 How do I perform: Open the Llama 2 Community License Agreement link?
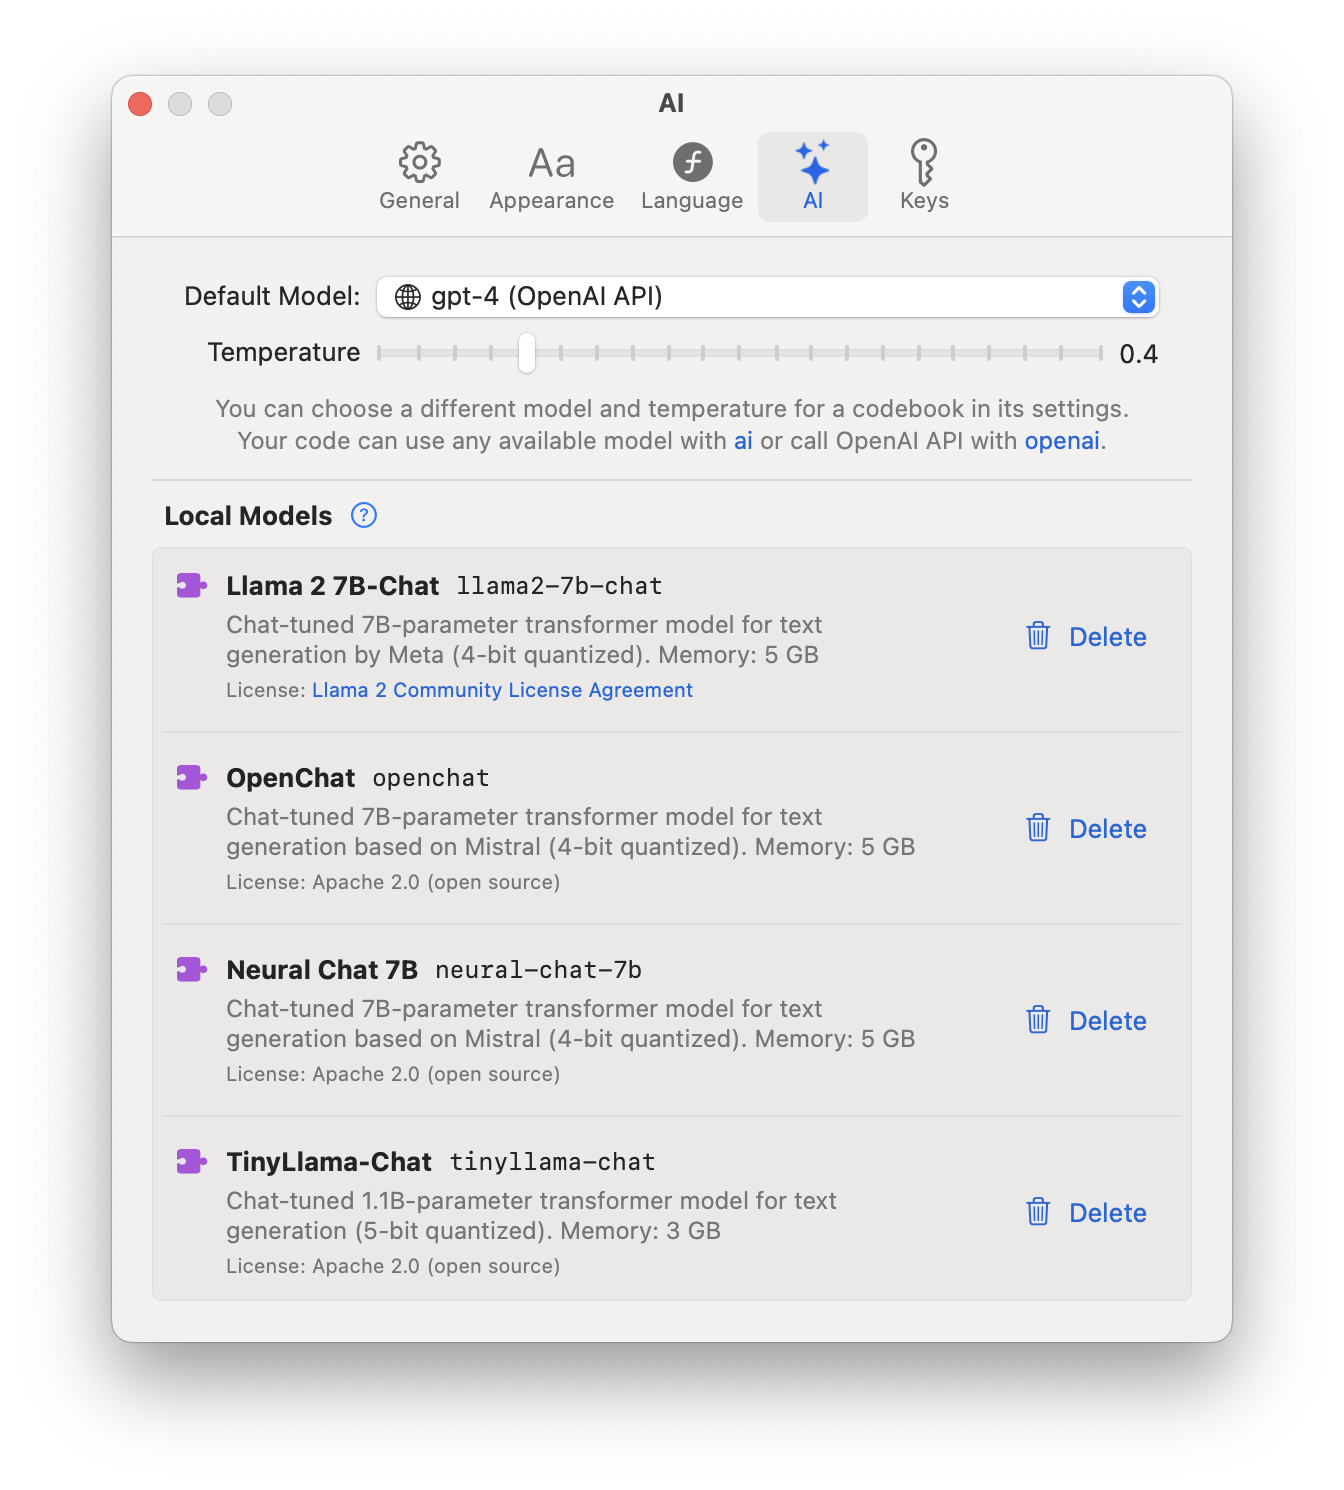[x=502, y=690]
